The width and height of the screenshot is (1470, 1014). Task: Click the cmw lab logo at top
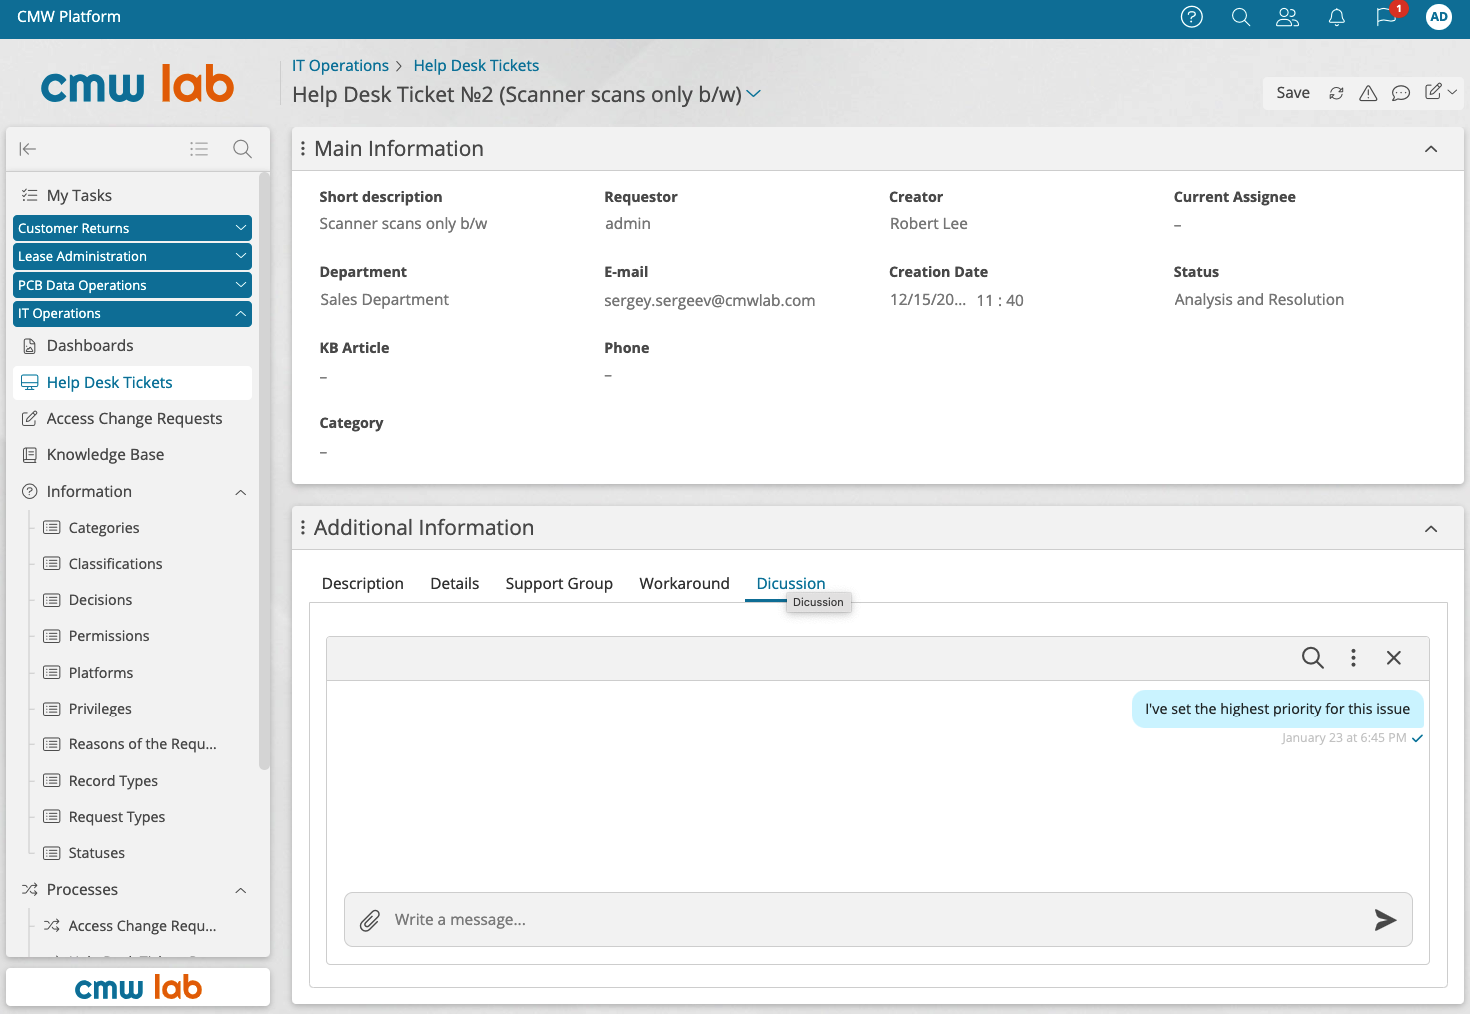pos(137,85)
